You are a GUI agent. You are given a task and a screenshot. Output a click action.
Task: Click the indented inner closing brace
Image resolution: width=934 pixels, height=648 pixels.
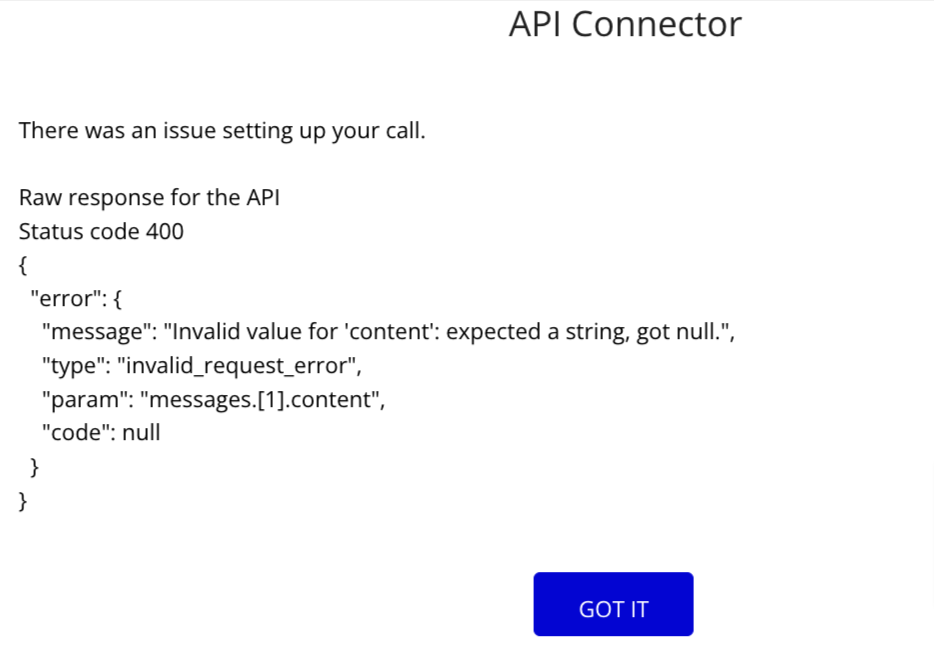tap(34, 467)
